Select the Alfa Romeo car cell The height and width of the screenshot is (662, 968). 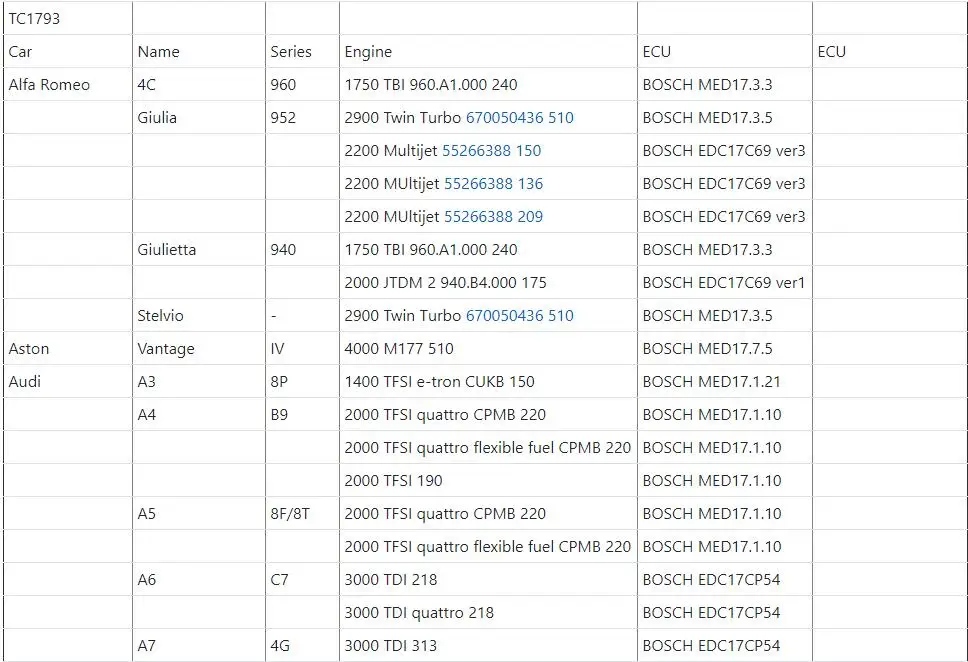click(68, 85)
